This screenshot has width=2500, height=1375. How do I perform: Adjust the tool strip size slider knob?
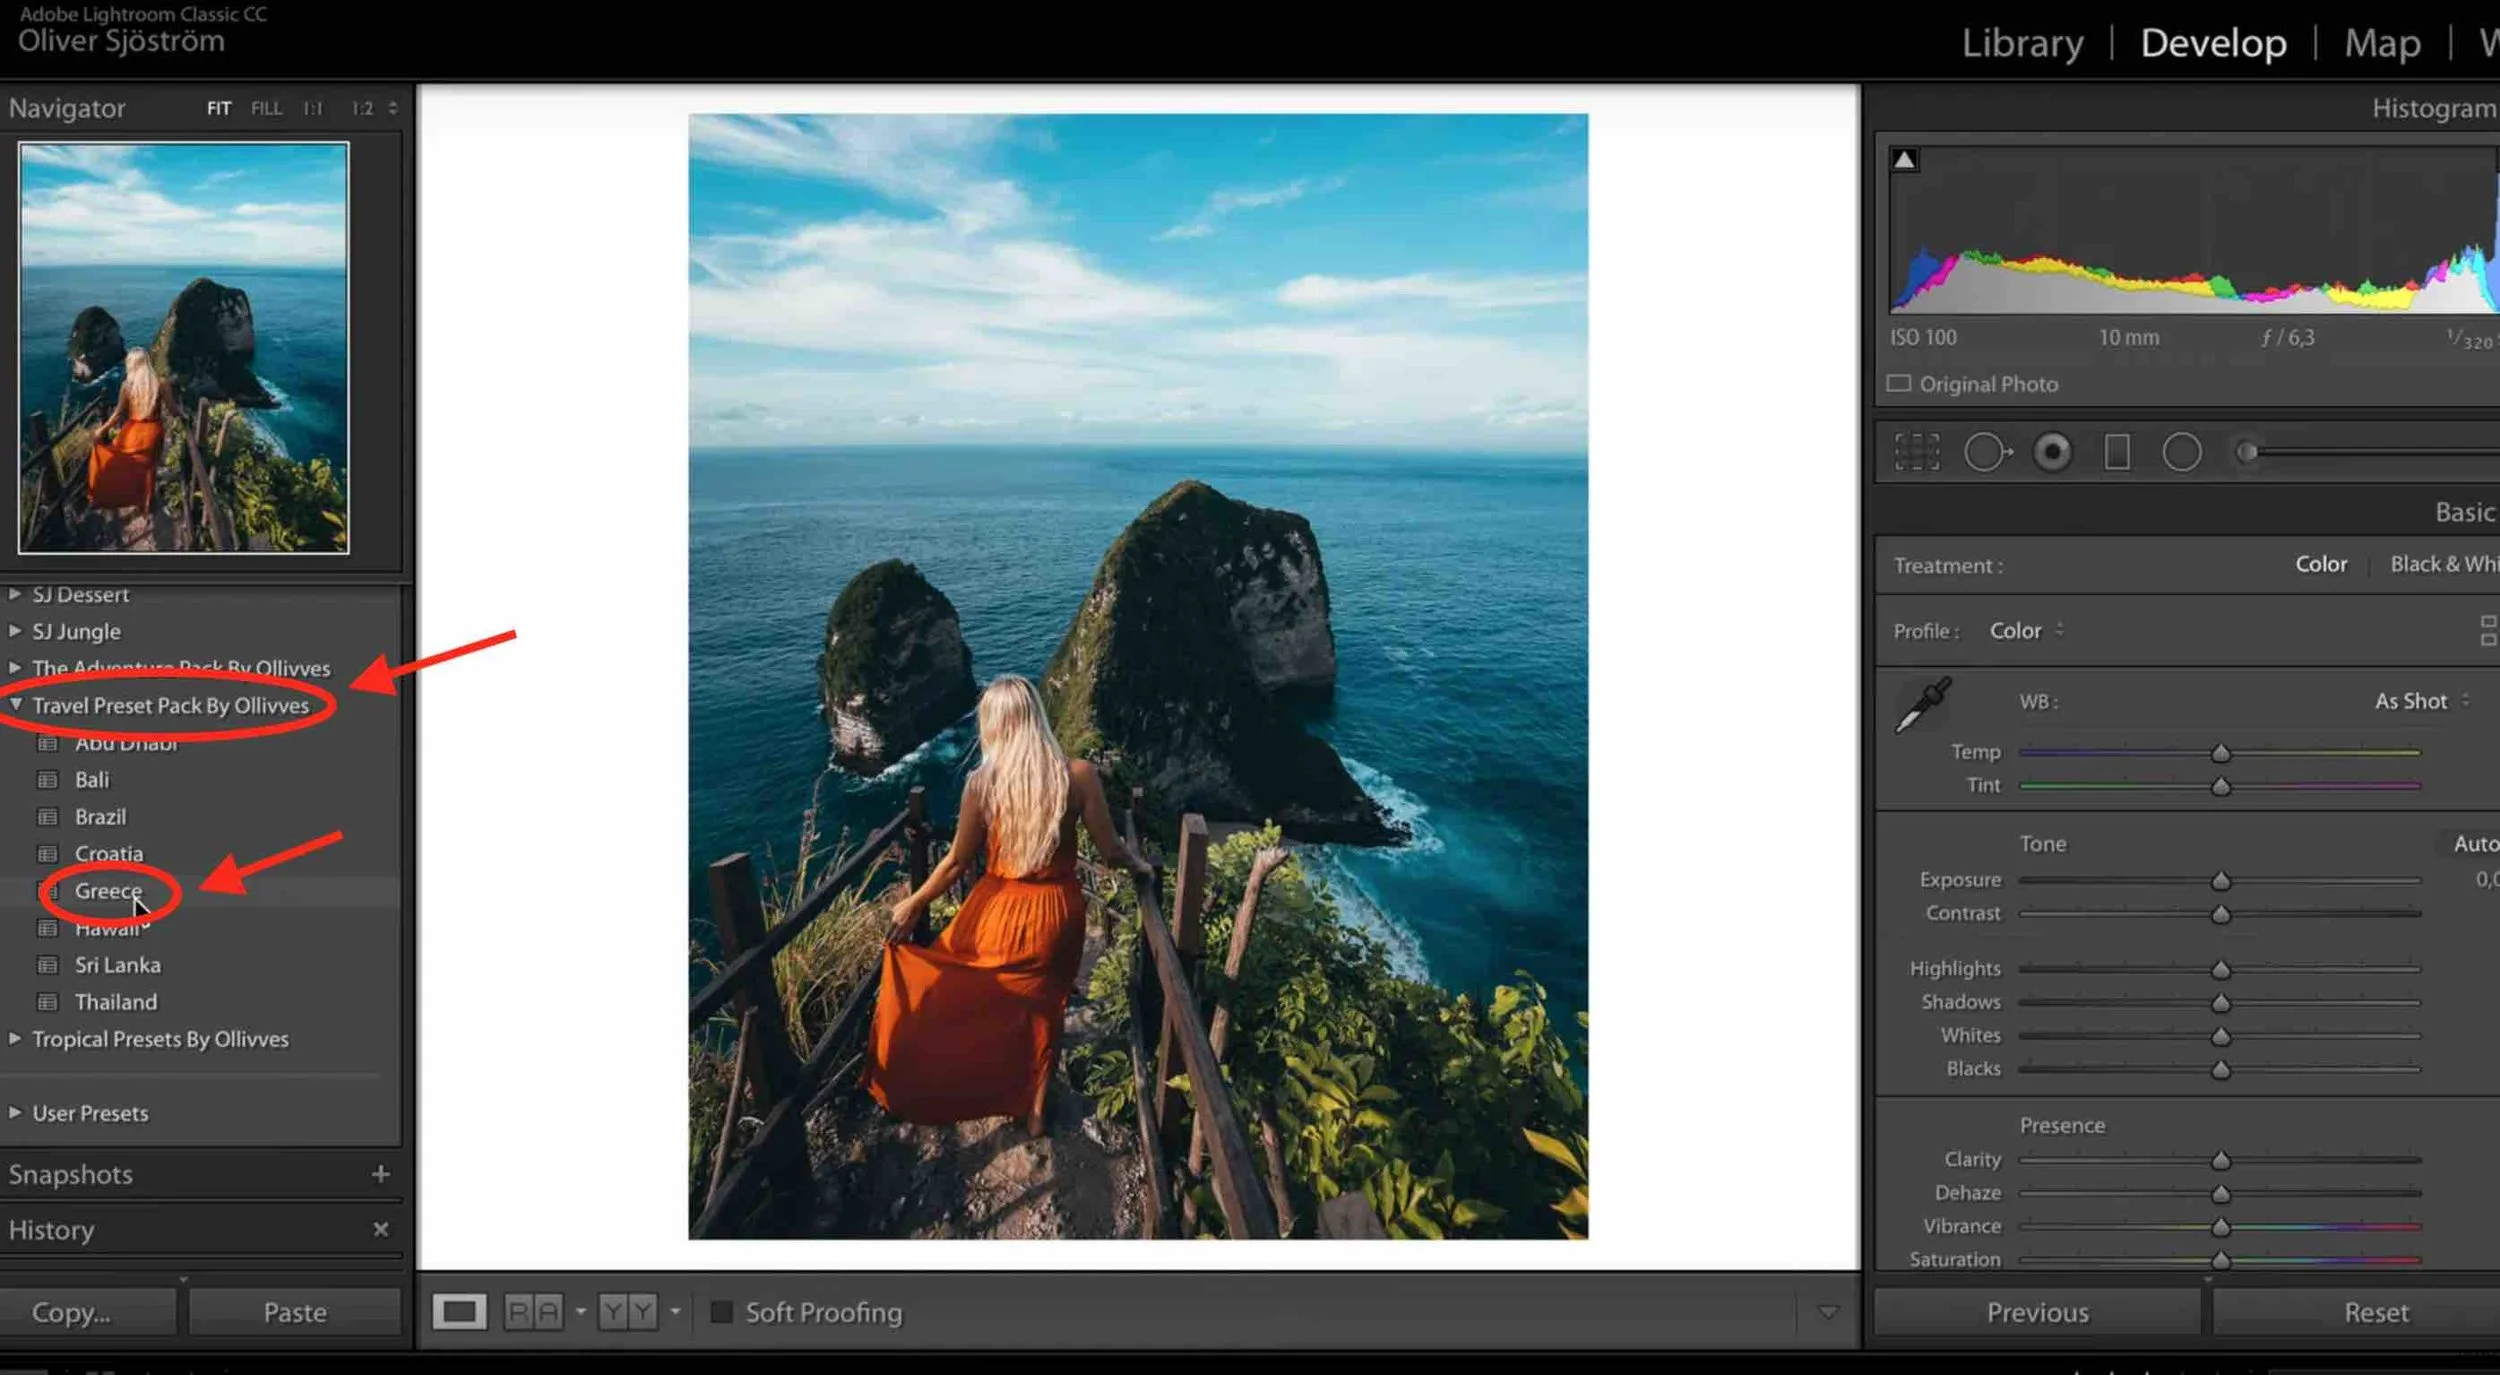coord(2246,452)
